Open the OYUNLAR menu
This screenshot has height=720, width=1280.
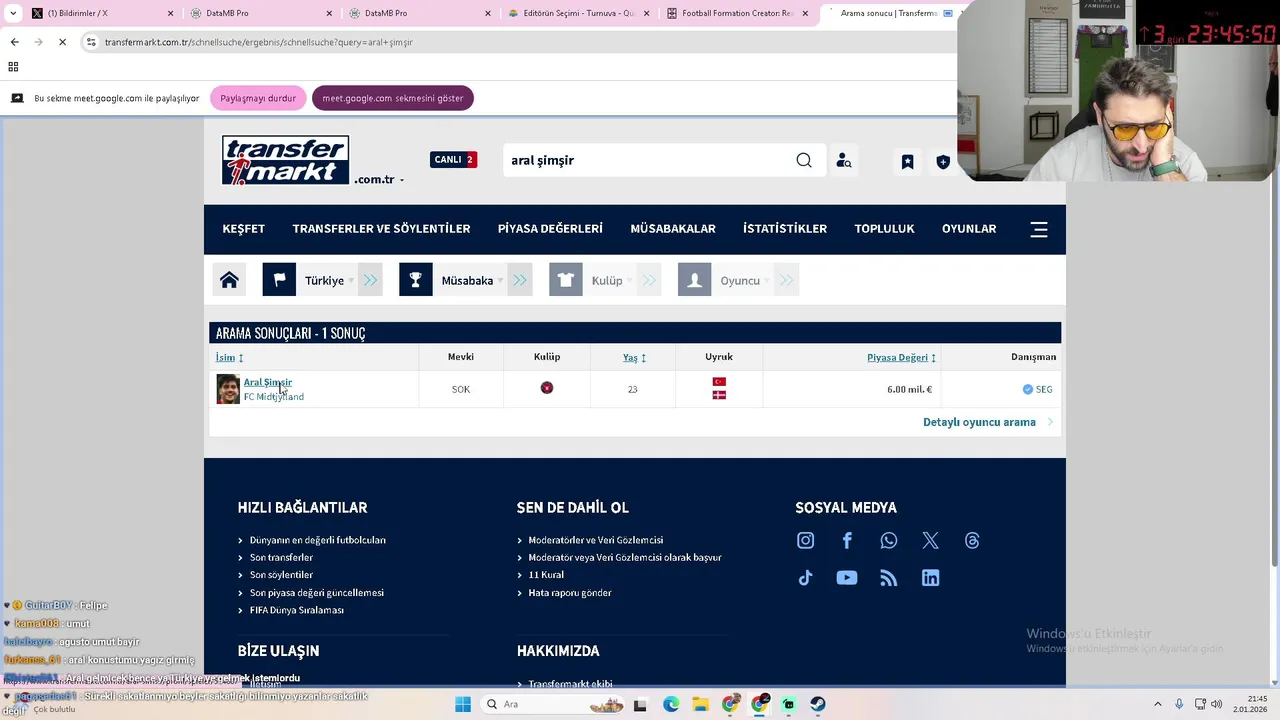tap(969, 229)
